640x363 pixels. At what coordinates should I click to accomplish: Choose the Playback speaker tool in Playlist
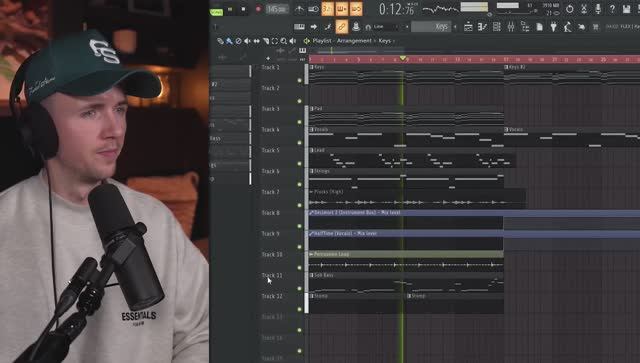tap(293, 41)
